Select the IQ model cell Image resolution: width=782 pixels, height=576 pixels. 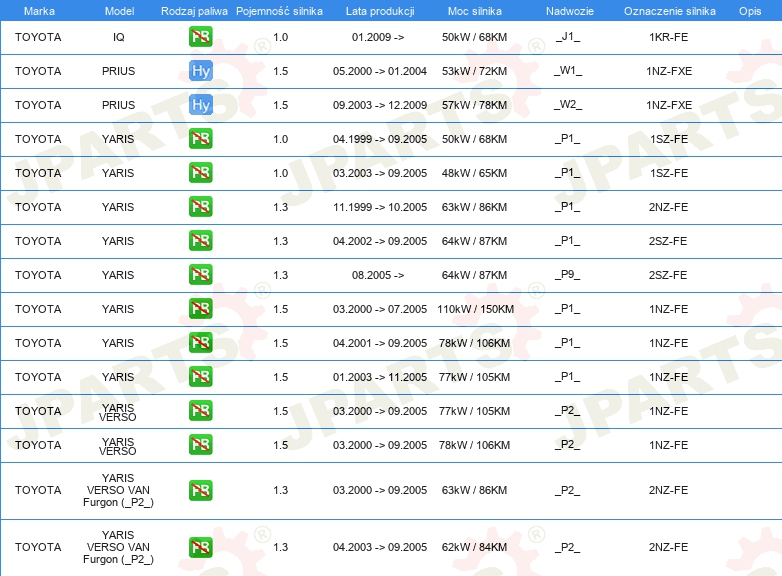[x=119, y=37]
